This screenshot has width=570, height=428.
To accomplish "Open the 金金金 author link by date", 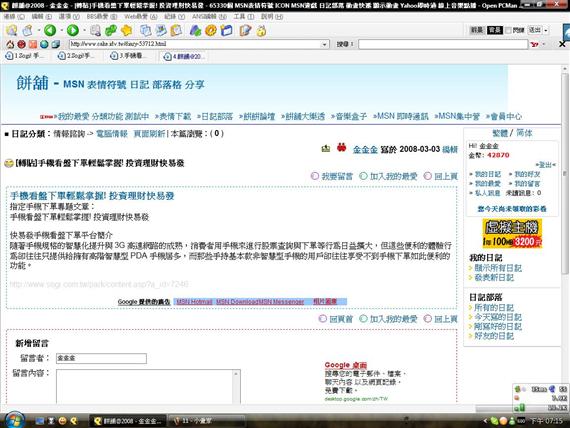I will (365, 149).
